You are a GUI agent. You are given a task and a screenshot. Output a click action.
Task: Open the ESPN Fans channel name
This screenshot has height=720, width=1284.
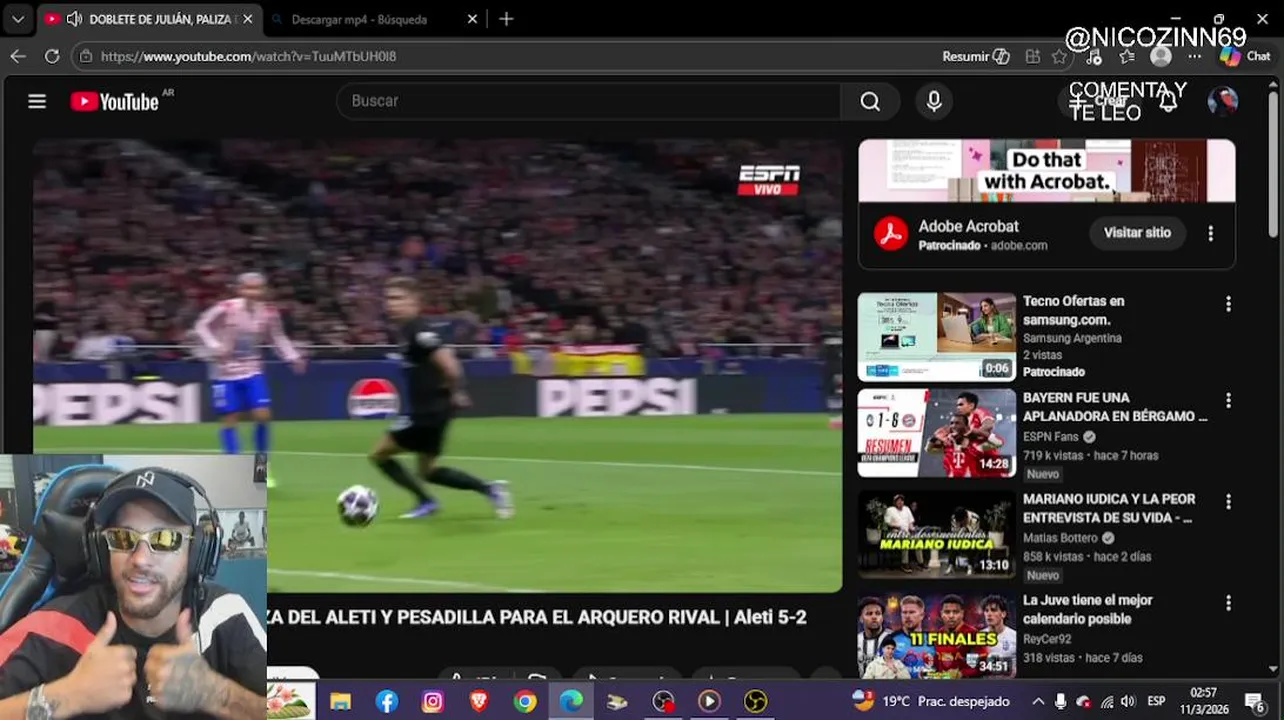pos(1051,437)
